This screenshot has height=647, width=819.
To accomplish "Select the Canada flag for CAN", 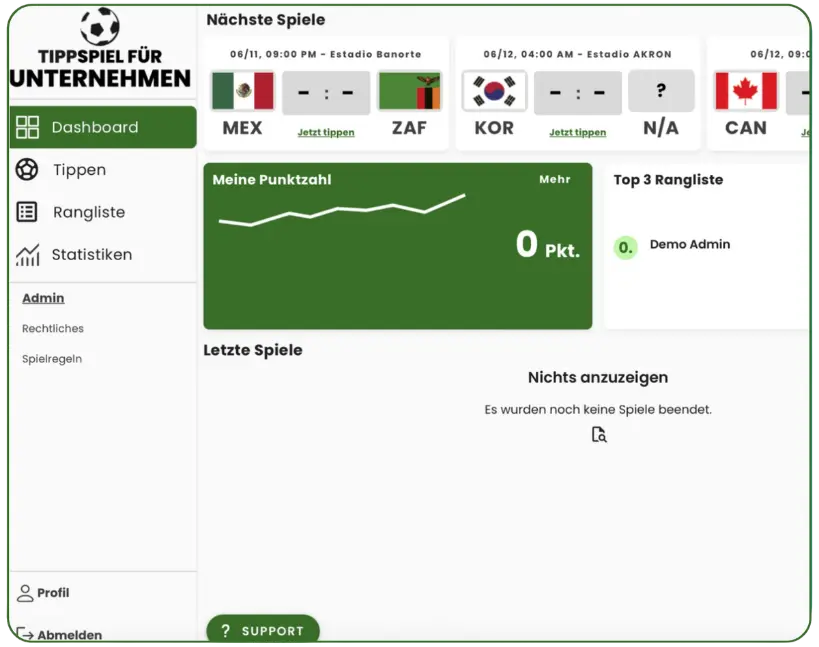I will pos(744,91).
